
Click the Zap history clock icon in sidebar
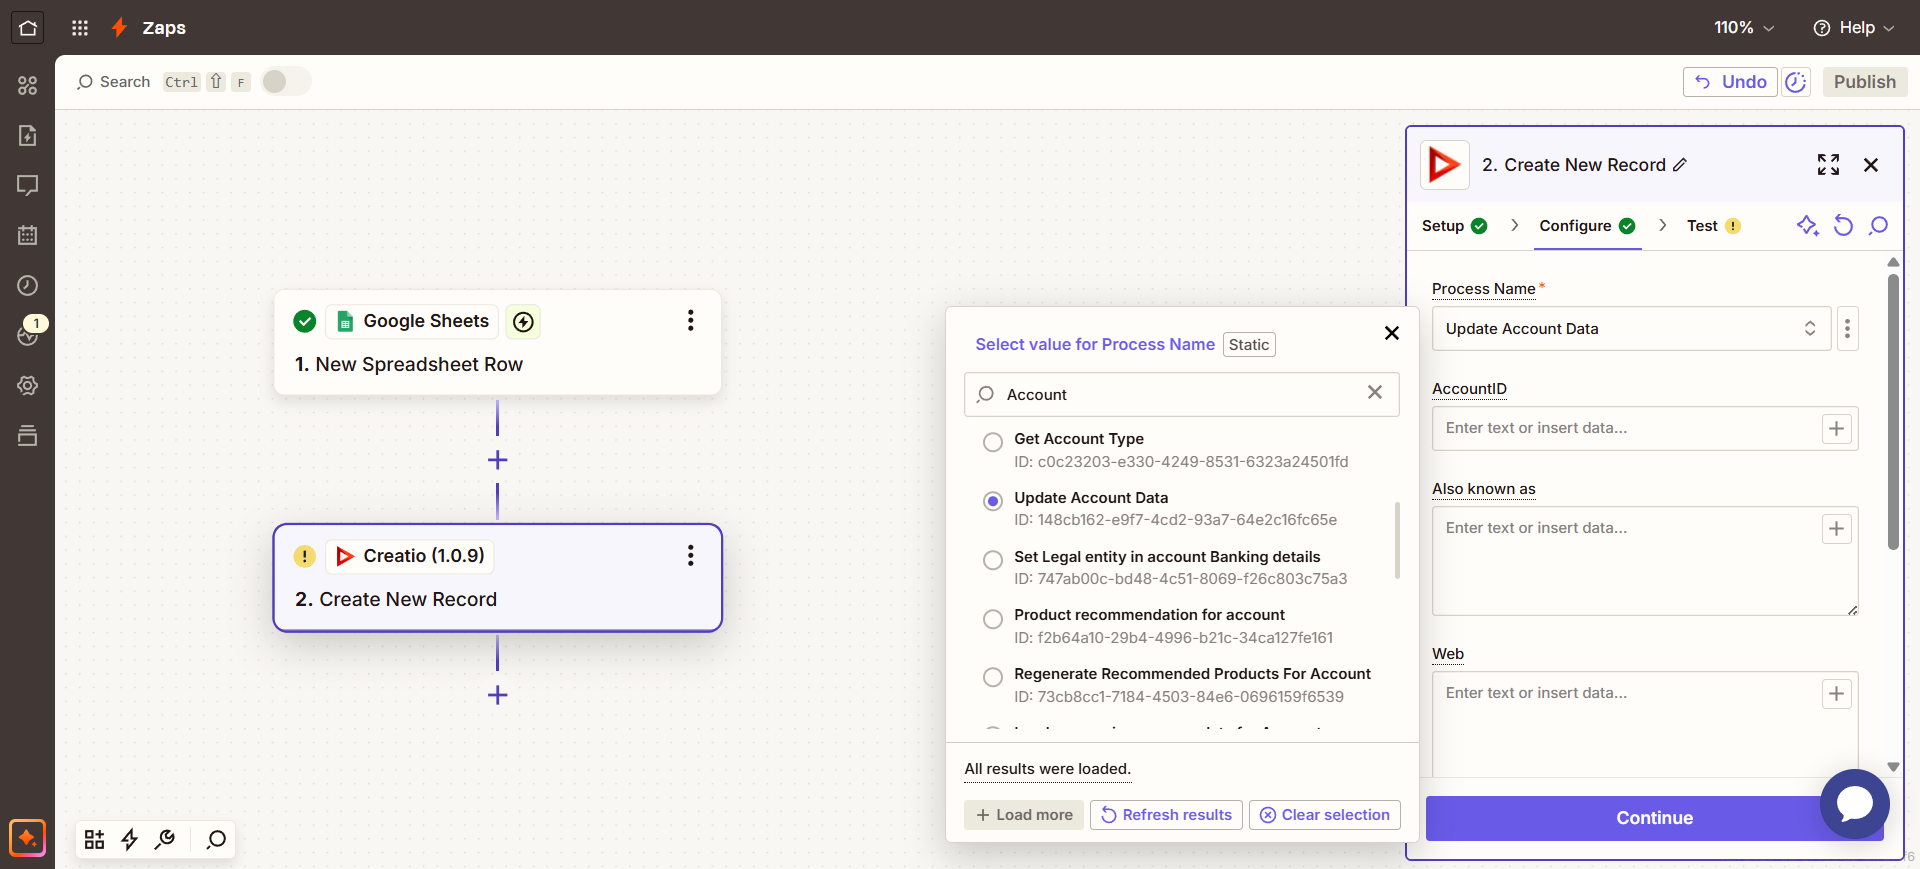coord(28,286)
